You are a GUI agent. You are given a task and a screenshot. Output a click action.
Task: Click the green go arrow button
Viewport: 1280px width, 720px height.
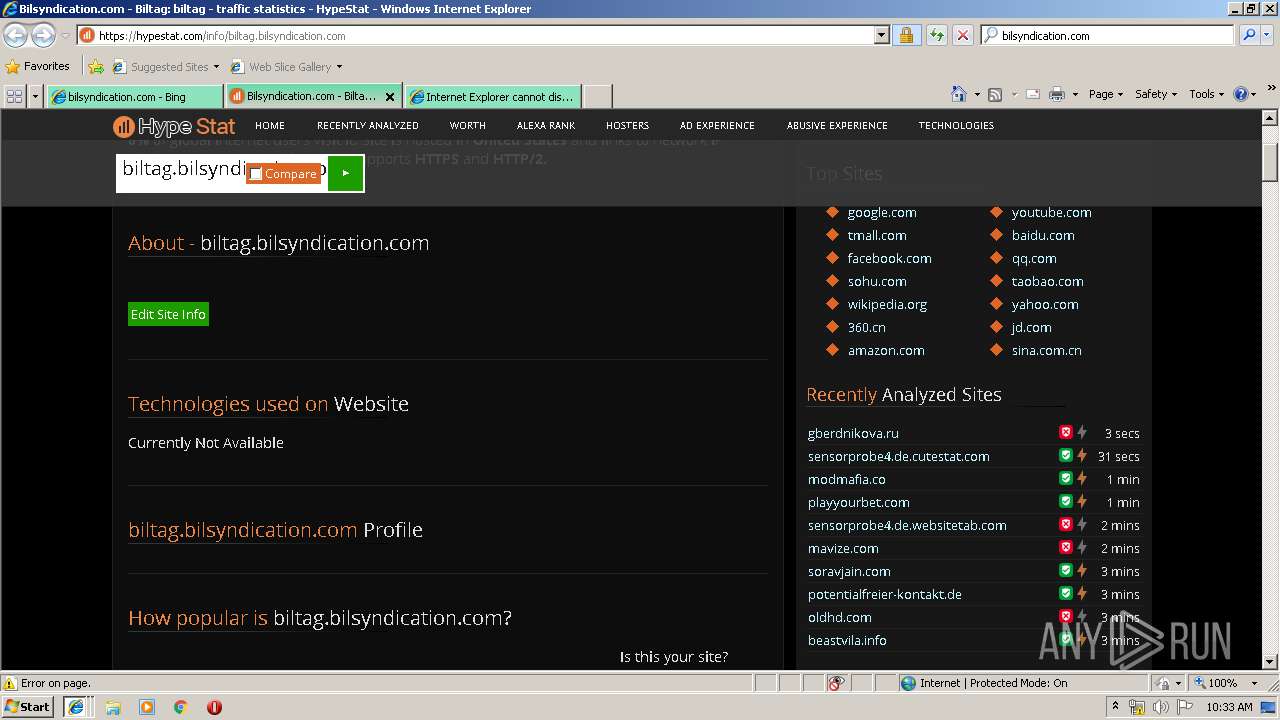pyautogui.click(x=345, y=173)
